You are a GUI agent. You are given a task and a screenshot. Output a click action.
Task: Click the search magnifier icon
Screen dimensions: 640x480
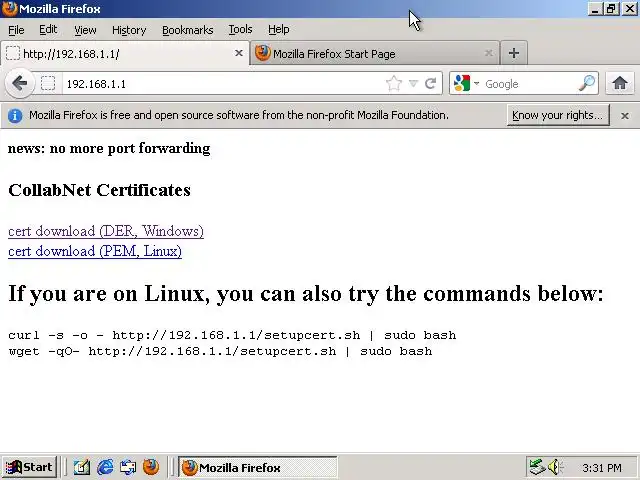(x=587, y=83)
